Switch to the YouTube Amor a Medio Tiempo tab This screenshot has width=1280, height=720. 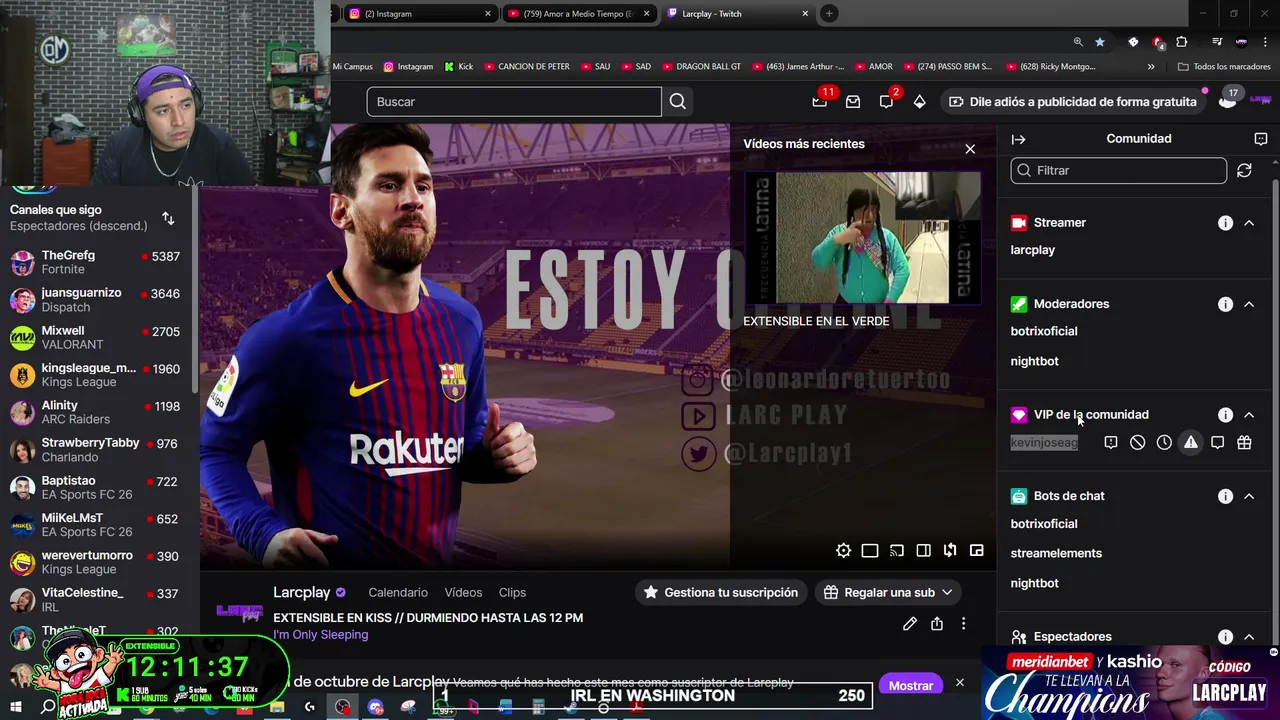point(577,14)
